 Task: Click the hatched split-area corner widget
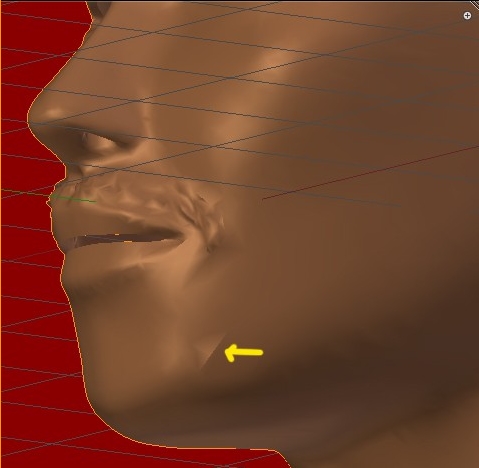tap(475, 4)
